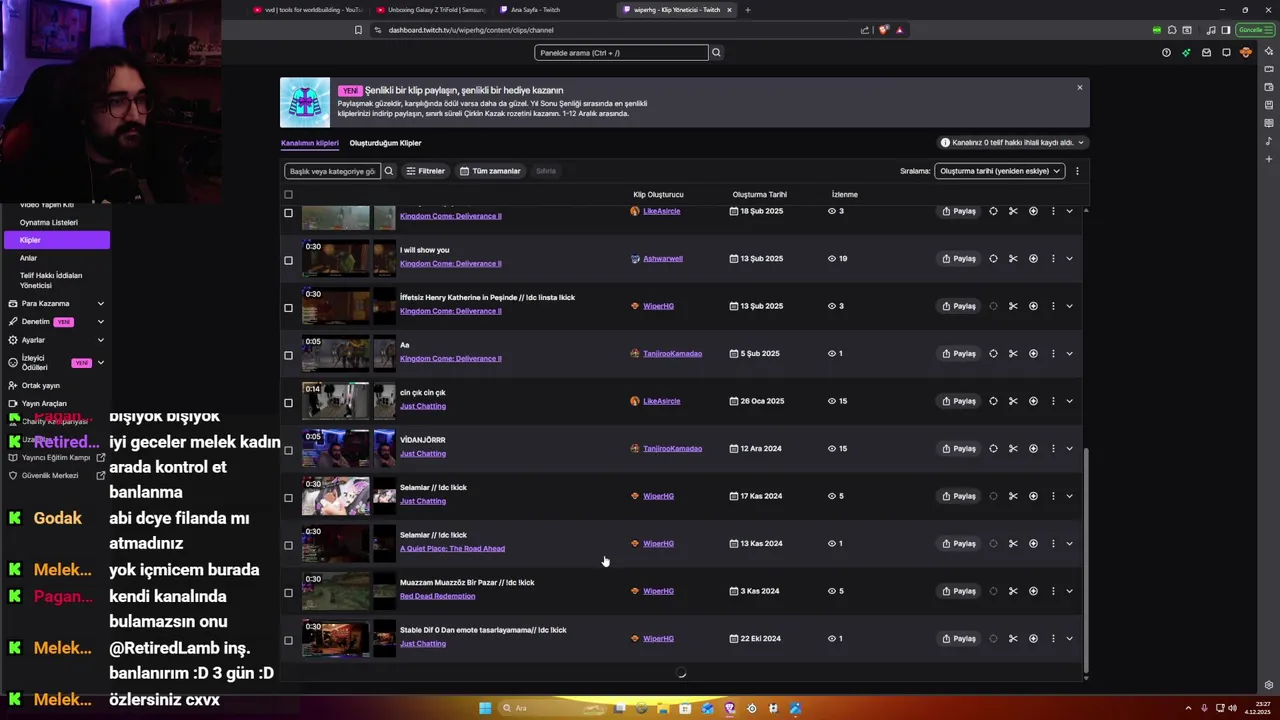The height and width of the screenshot is (720, 1280).
Task: Open the 'Tüm zamanlar' date filter
Action: click(490, 171)
